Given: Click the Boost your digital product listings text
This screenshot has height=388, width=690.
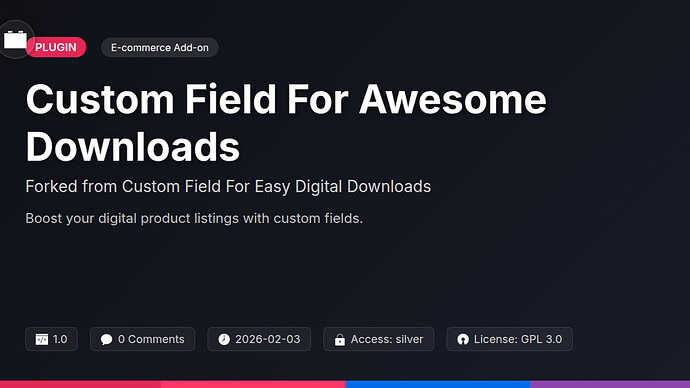Looking at the screenshot, I should 194,219.
